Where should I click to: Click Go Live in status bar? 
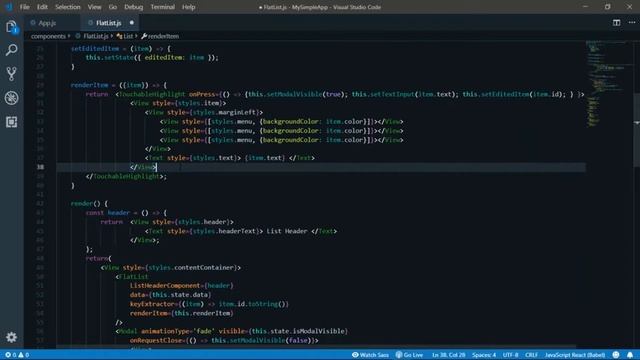point(409,355)
